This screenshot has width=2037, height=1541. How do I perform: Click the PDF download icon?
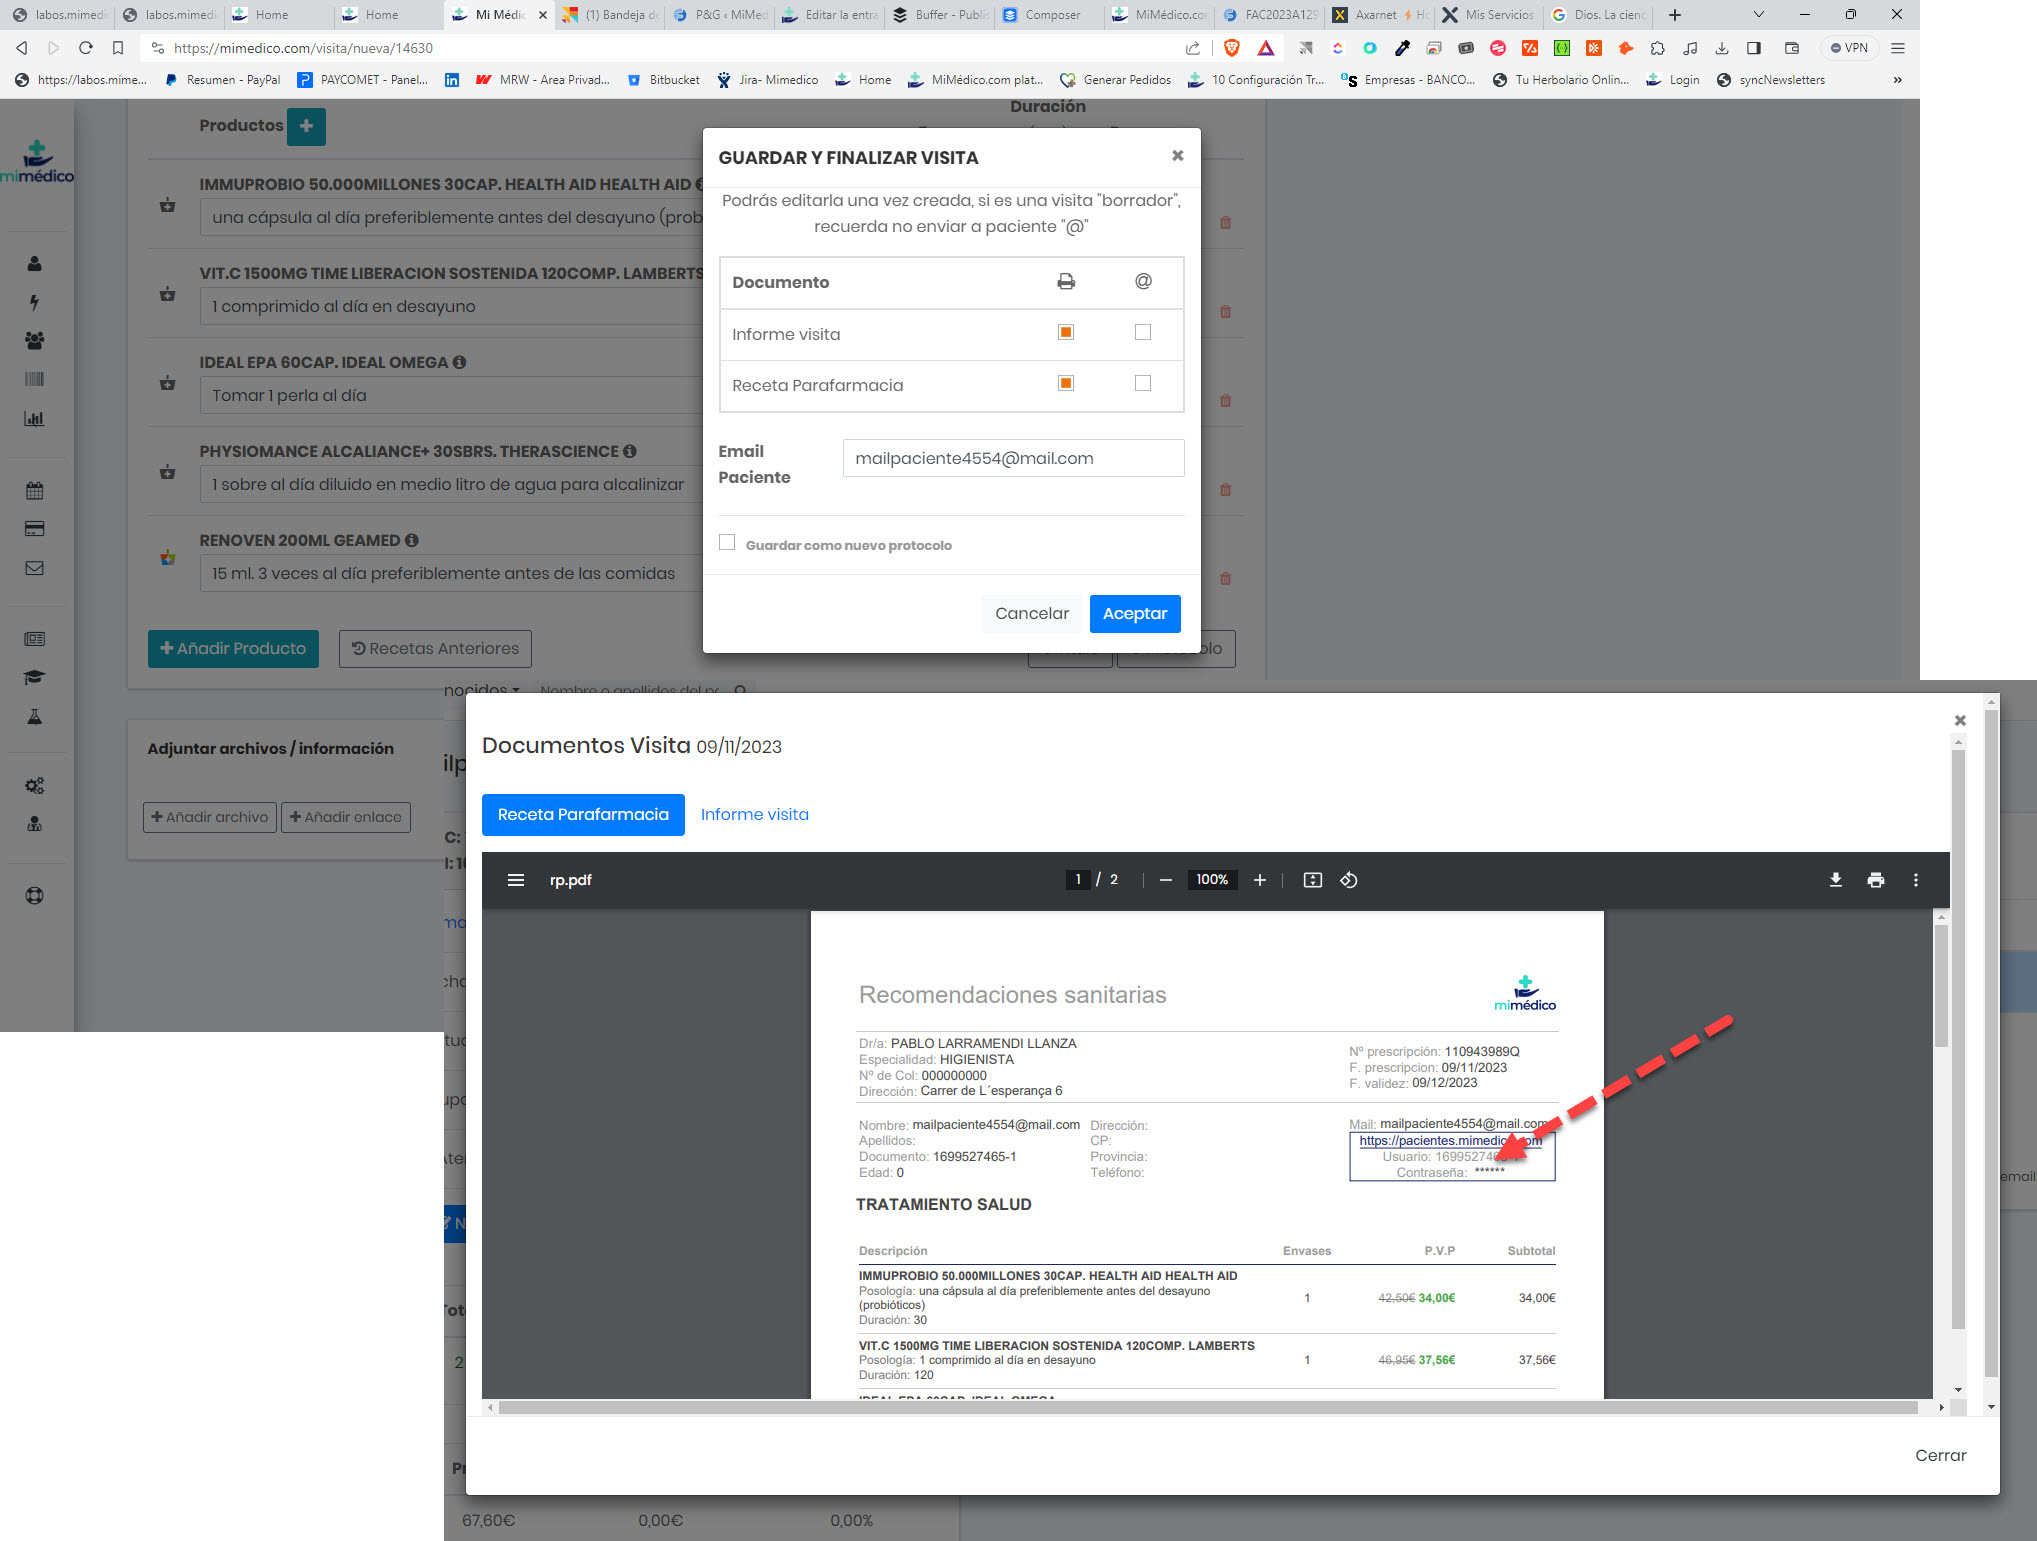1835,880
